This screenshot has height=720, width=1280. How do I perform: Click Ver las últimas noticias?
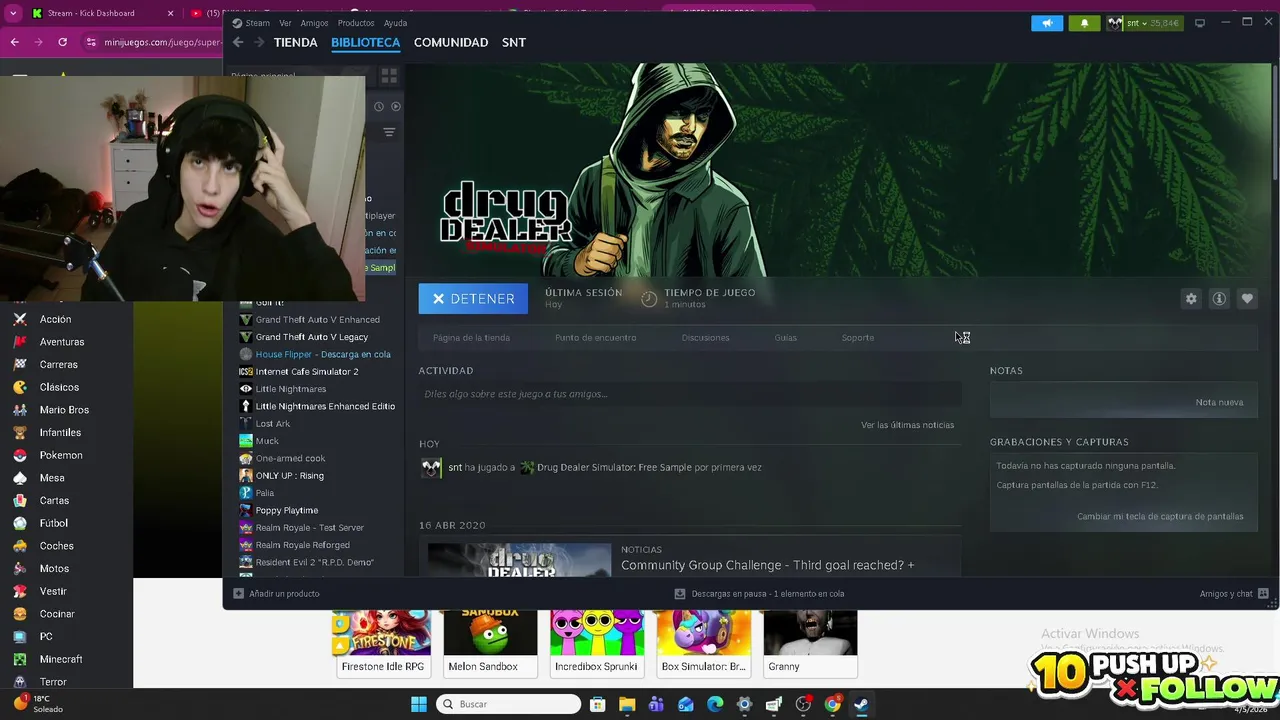coord(907,425)
